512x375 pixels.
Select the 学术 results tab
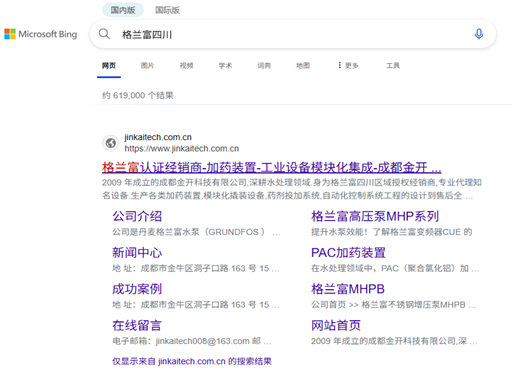(225, 65)
